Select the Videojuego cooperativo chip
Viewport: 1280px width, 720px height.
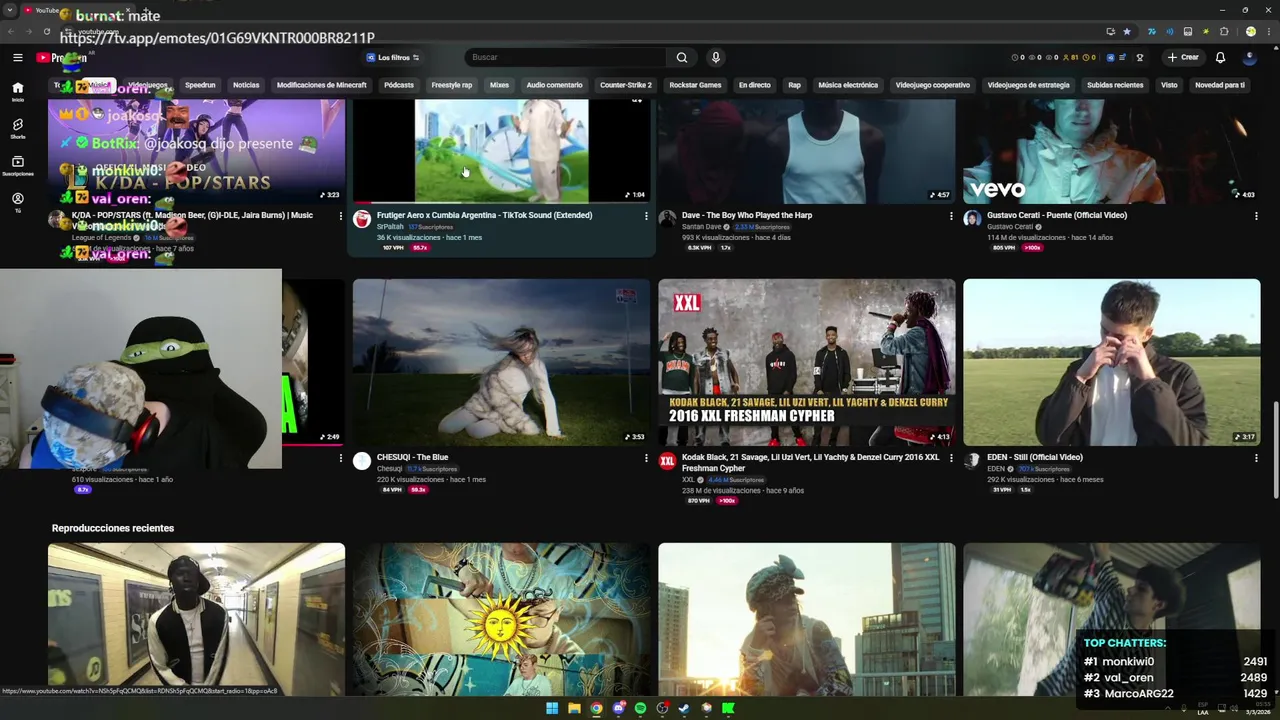pos(933,85)
